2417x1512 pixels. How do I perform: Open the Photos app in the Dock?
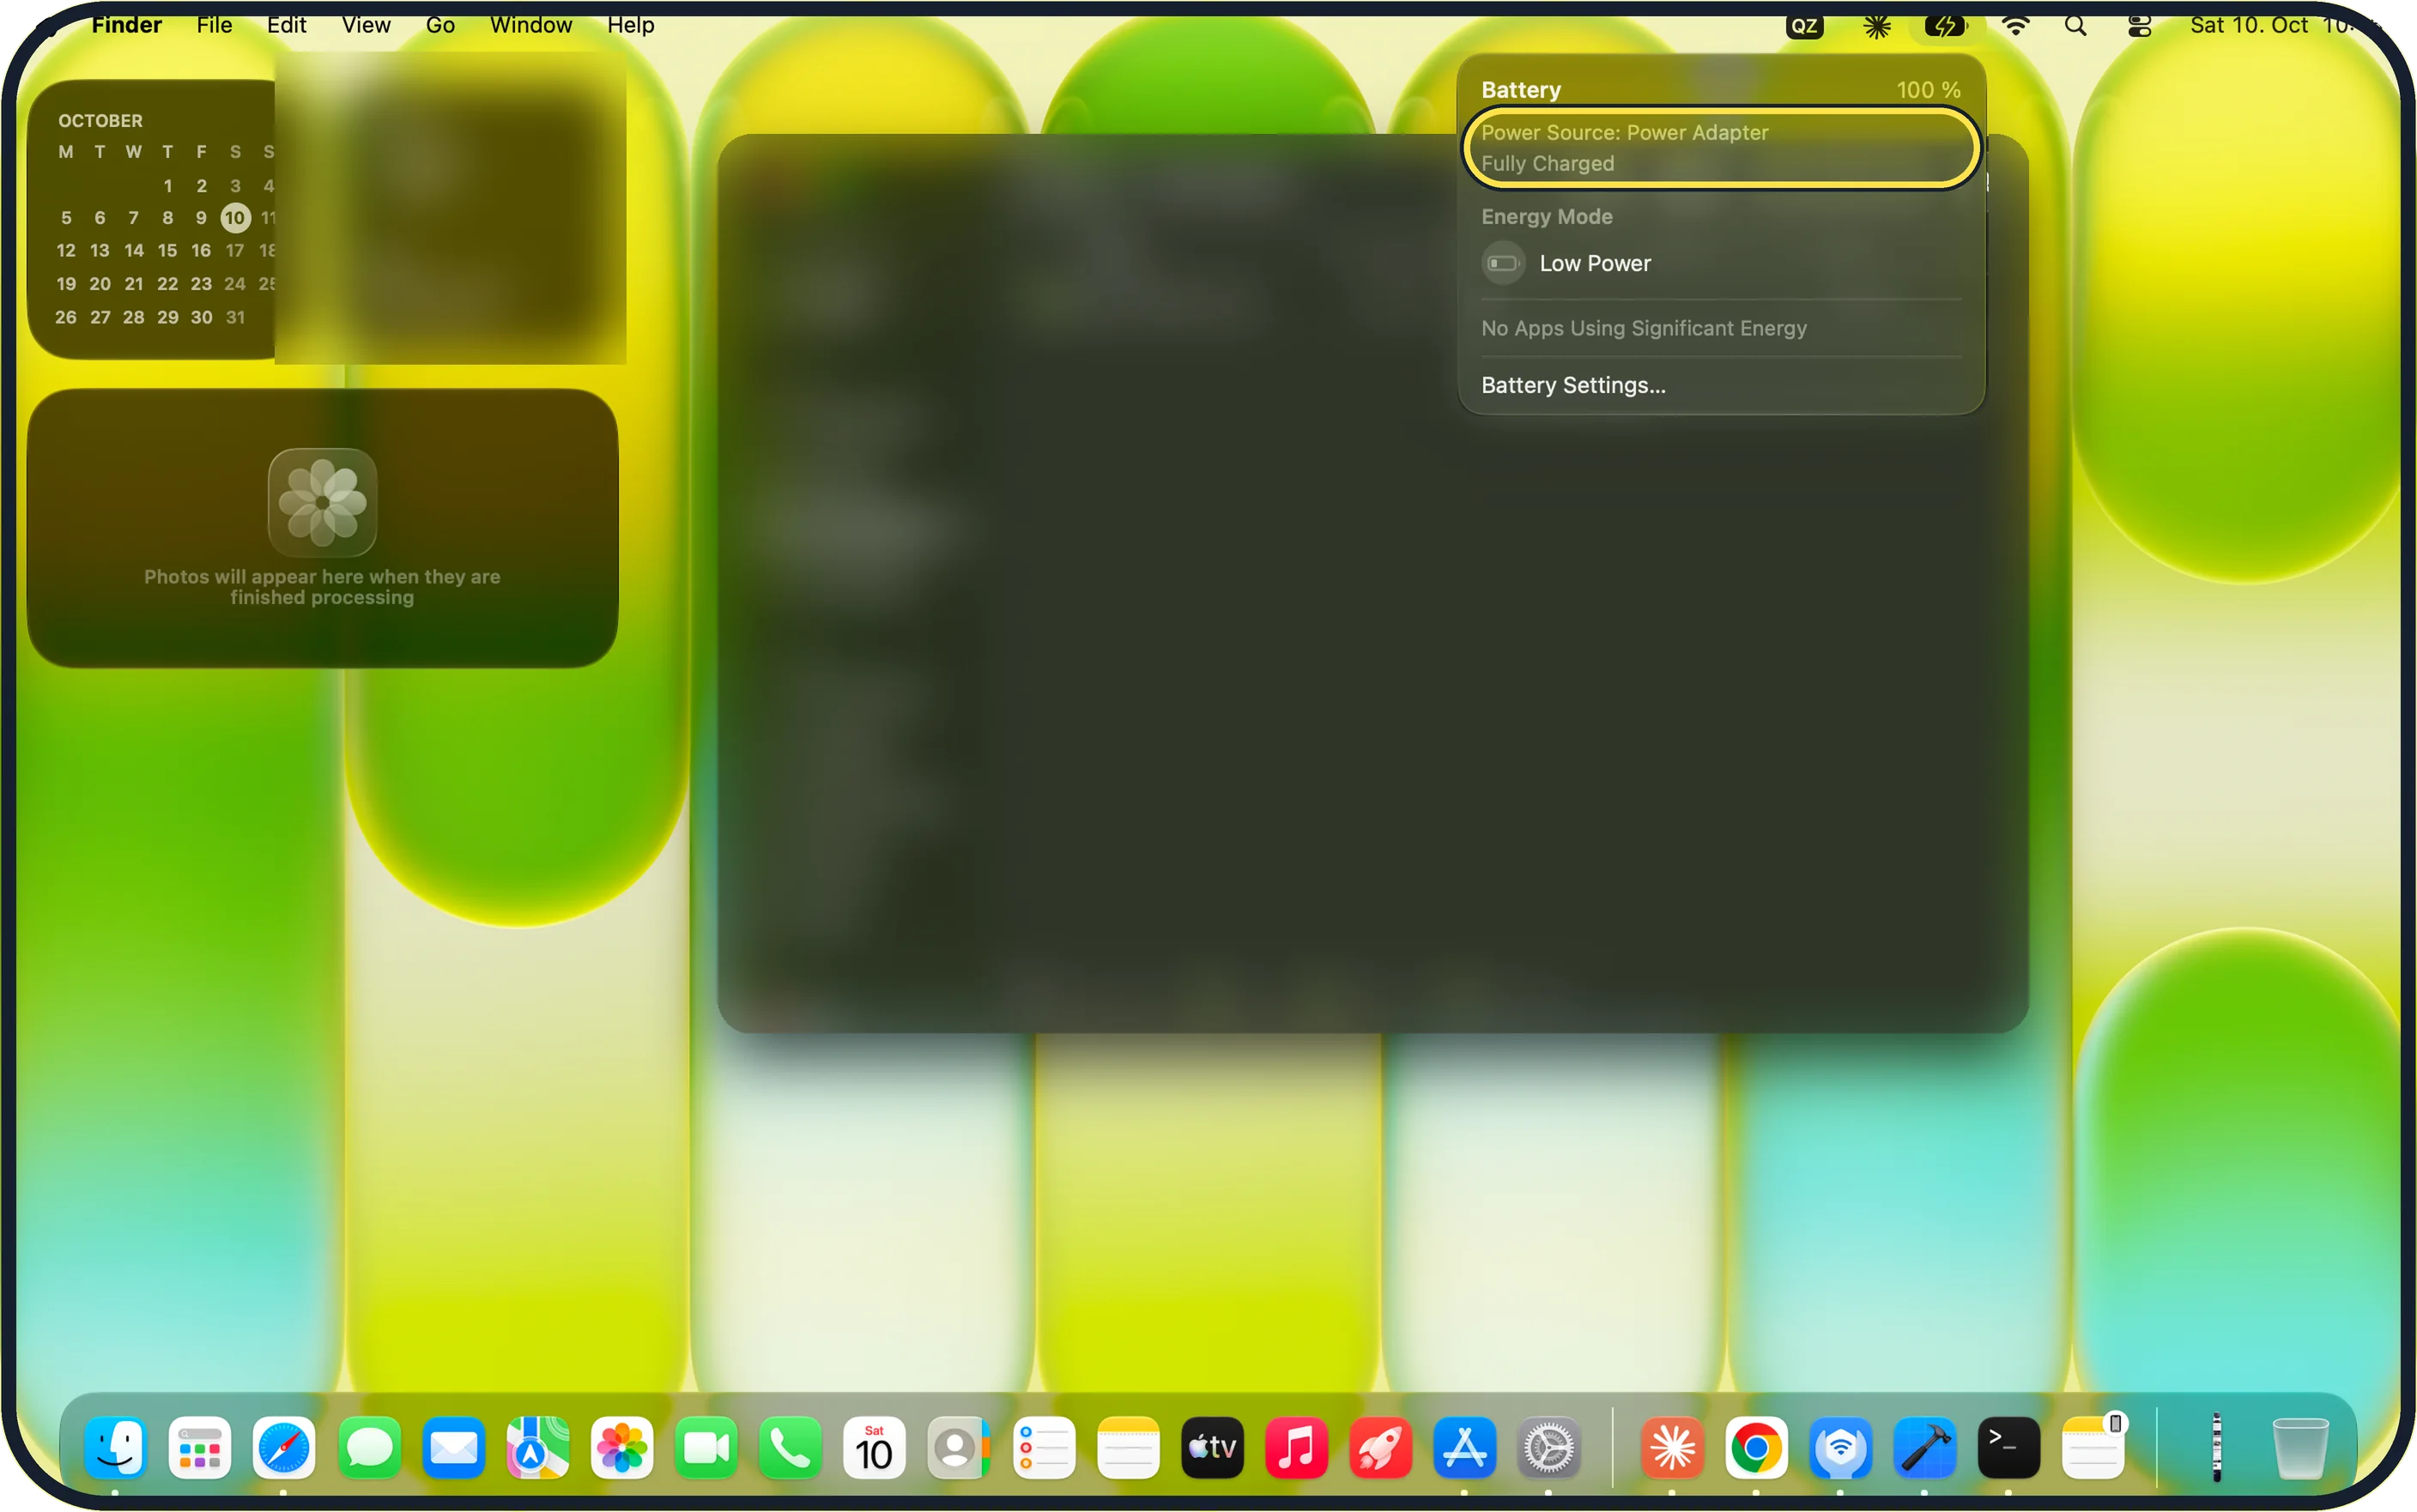621,1447
